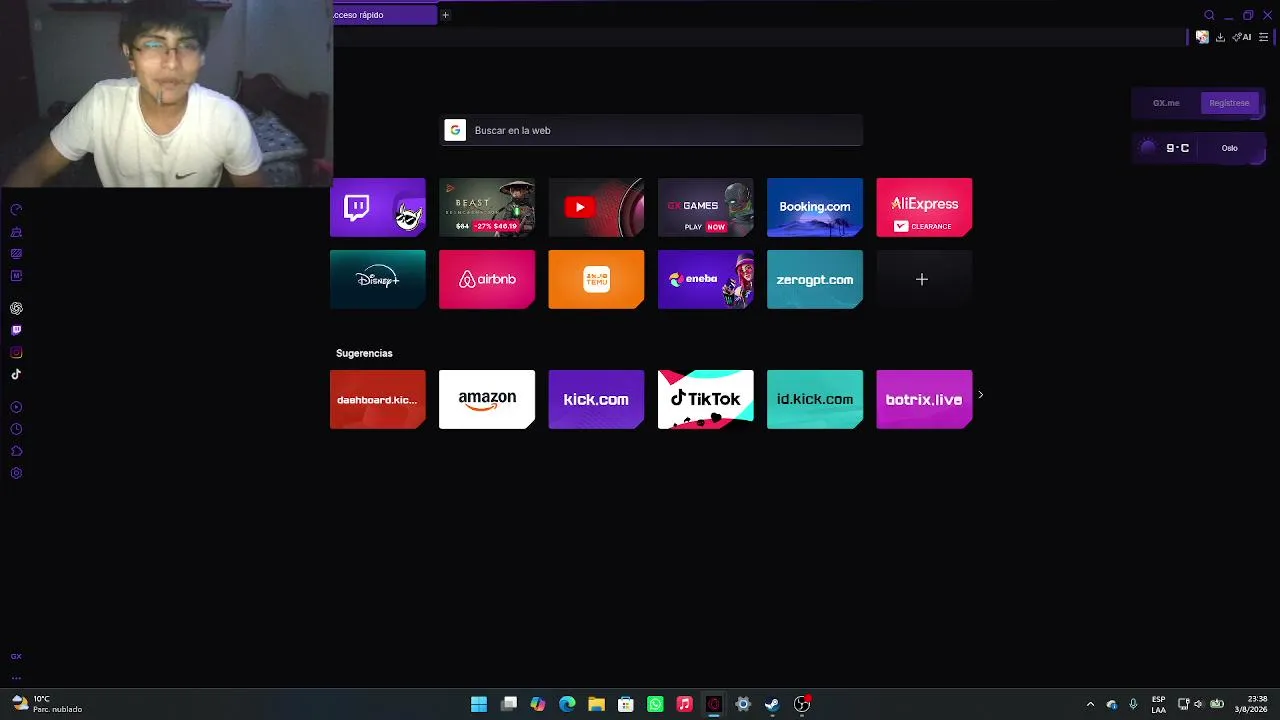
Task: Open the GX Control speedometer icon in sidebar
Action: click(x=16, y=210)
